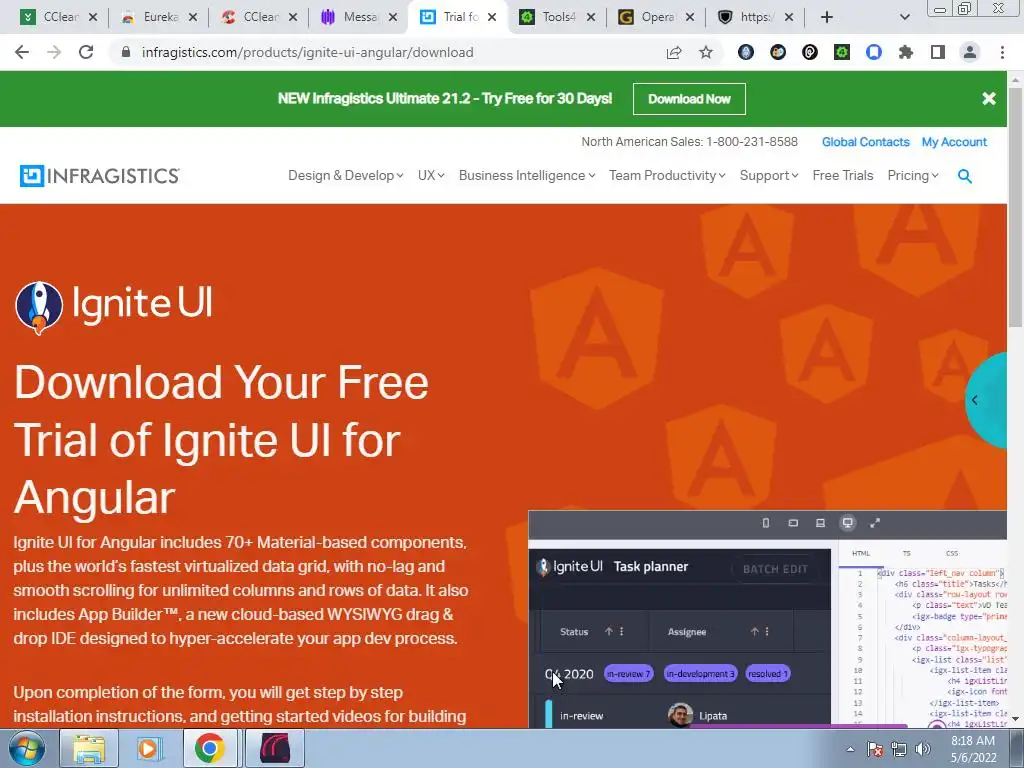Open the Extensions puzzle icon
This screenshot has height=768, width=1024.
pyautogui.click(x=906, y=52)
